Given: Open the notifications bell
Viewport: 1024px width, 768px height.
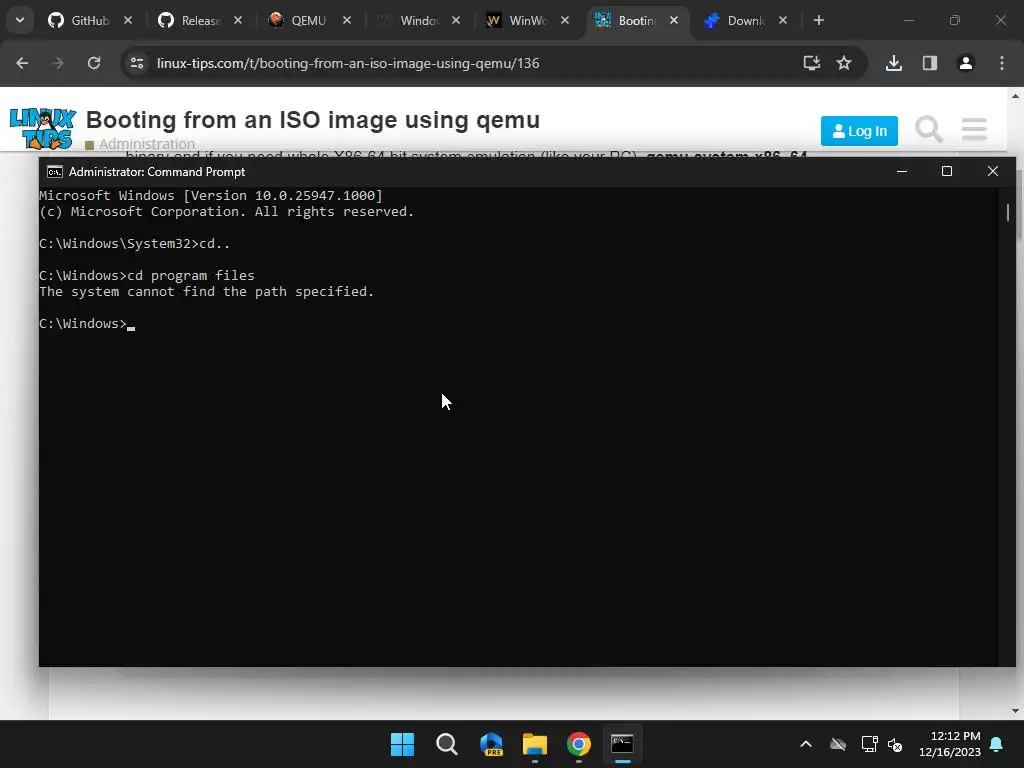Looking at the screenshot, I should click(x=997, y=744).
